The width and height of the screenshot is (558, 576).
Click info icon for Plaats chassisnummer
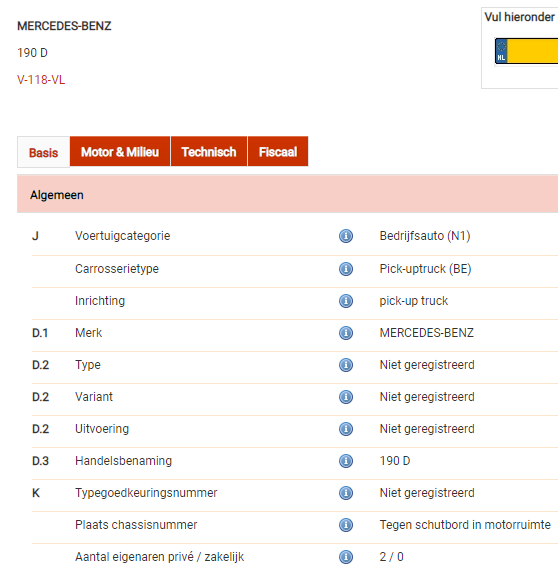(346, 525)
